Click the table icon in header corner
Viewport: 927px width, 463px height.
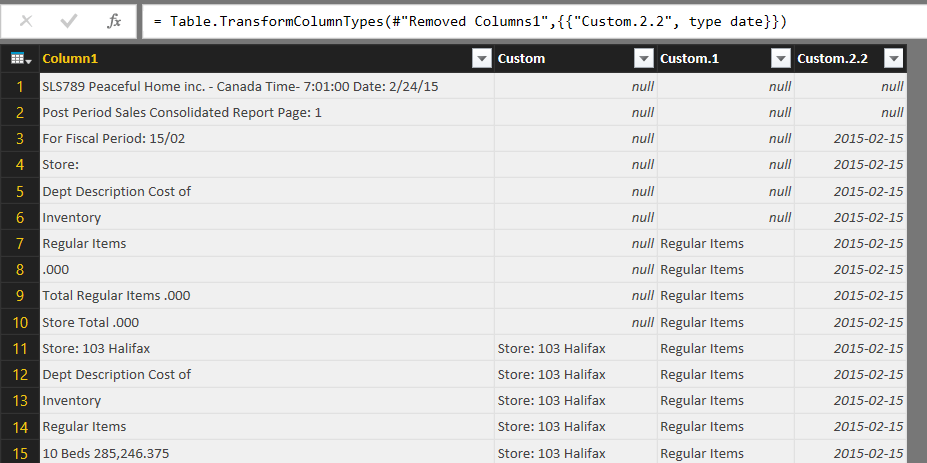pyautogui.click(x=20, y=59)
